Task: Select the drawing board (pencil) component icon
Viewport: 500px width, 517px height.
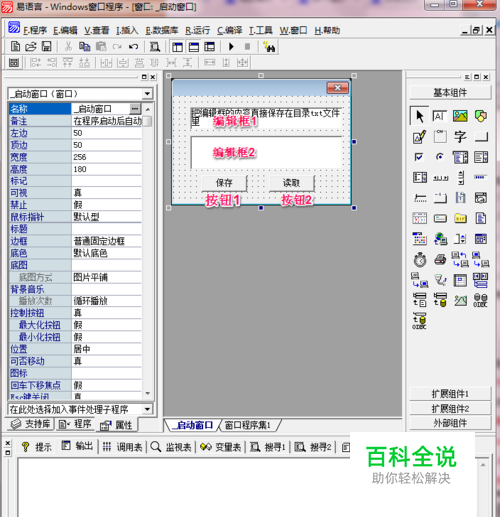Action: [x=419, y=137]
